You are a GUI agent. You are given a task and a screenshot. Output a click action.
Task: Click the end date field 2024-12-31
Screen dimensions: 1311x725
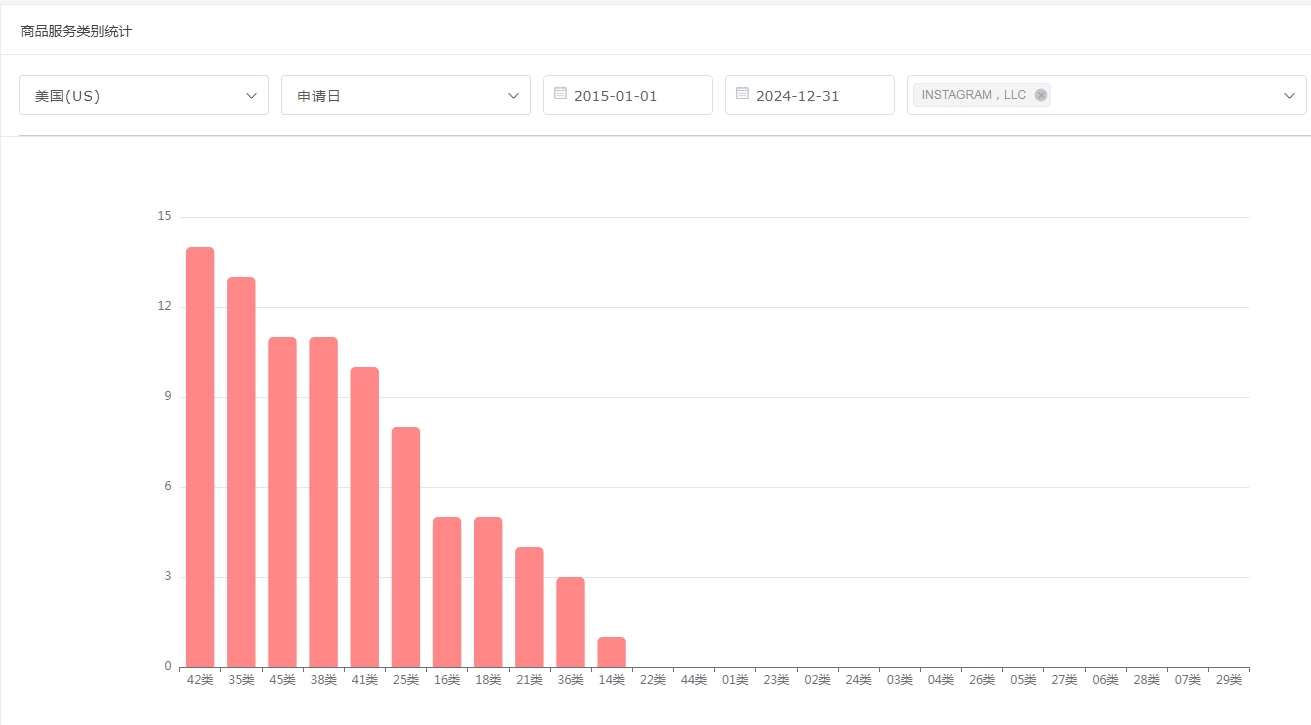(x=810, y=96)
